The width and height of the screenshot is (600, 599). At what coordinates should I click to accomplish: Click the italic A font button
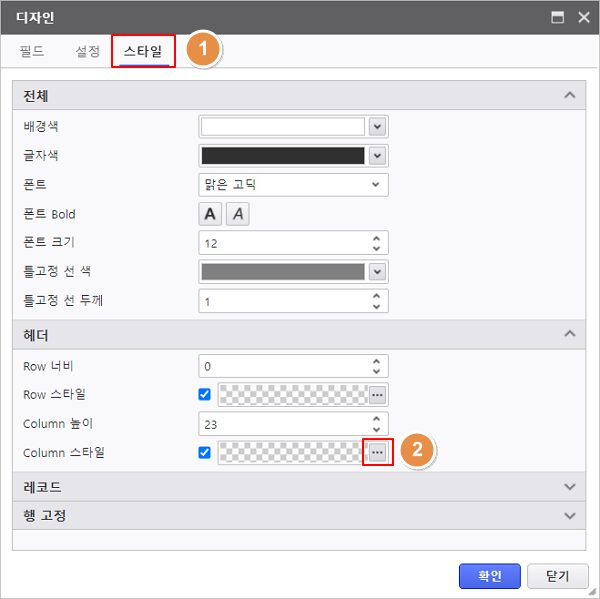coord(238,214)
